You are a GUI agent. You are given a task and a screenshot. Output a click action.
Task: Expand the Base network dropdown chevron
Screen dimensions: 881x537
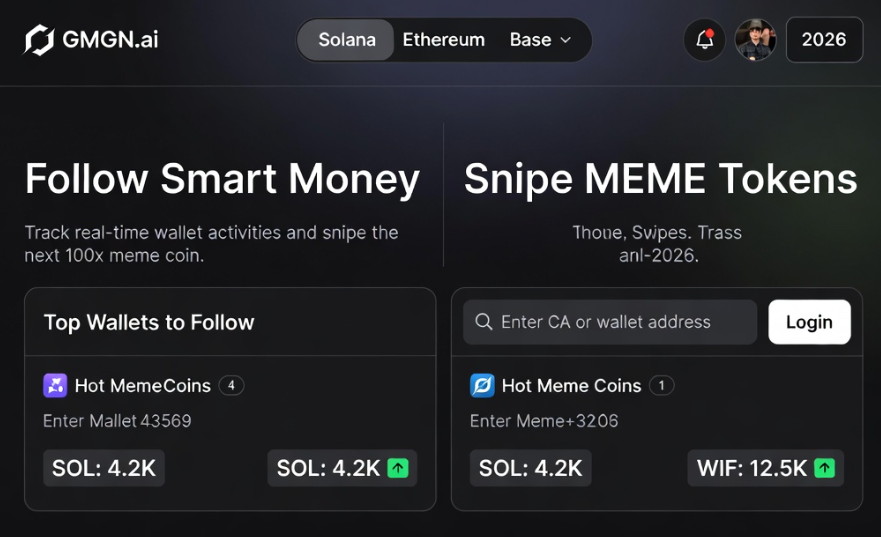click(x=566, y=40)
